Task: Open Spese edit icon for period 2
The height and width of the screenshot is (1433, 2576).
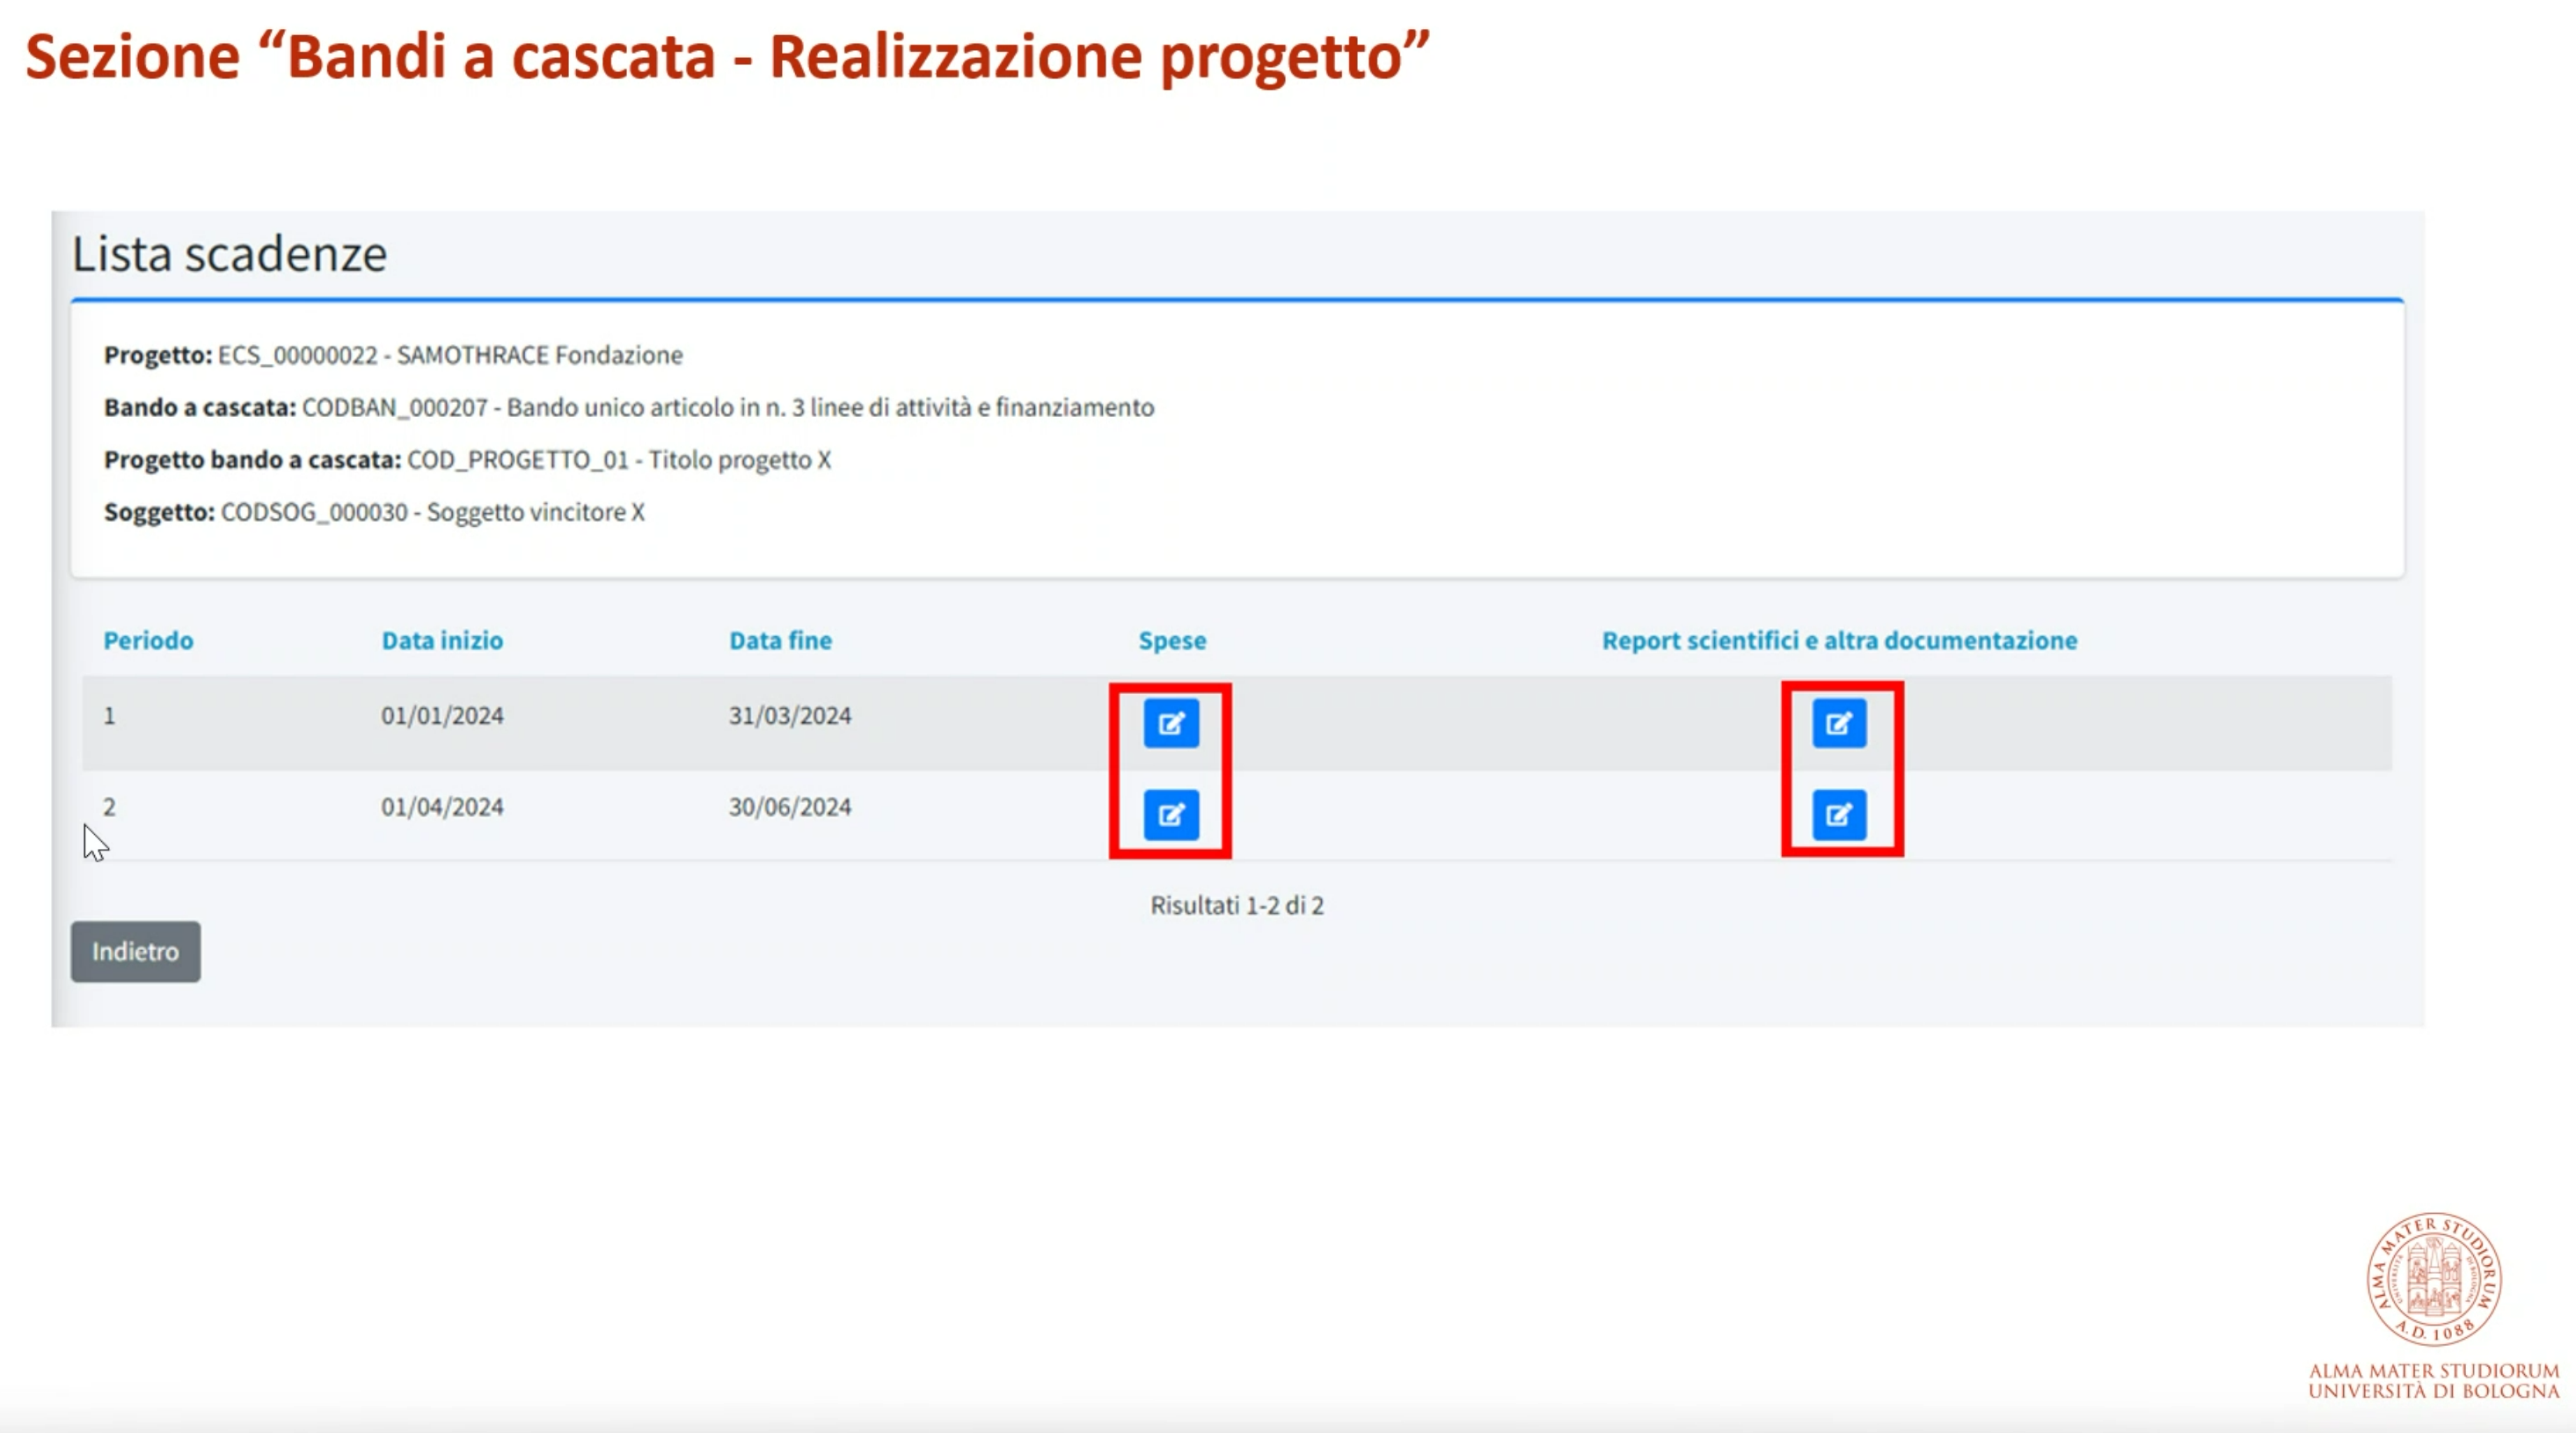Action: 1171,815
